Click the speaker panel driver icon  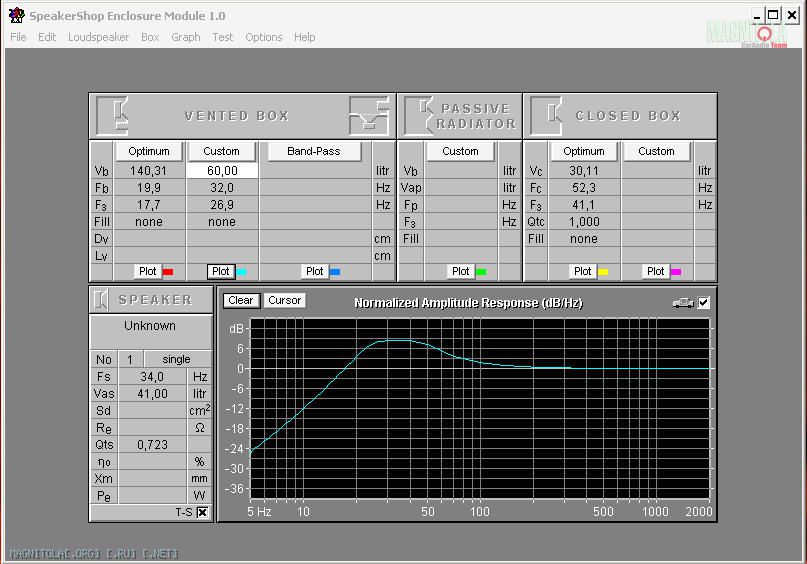(101, 299)
